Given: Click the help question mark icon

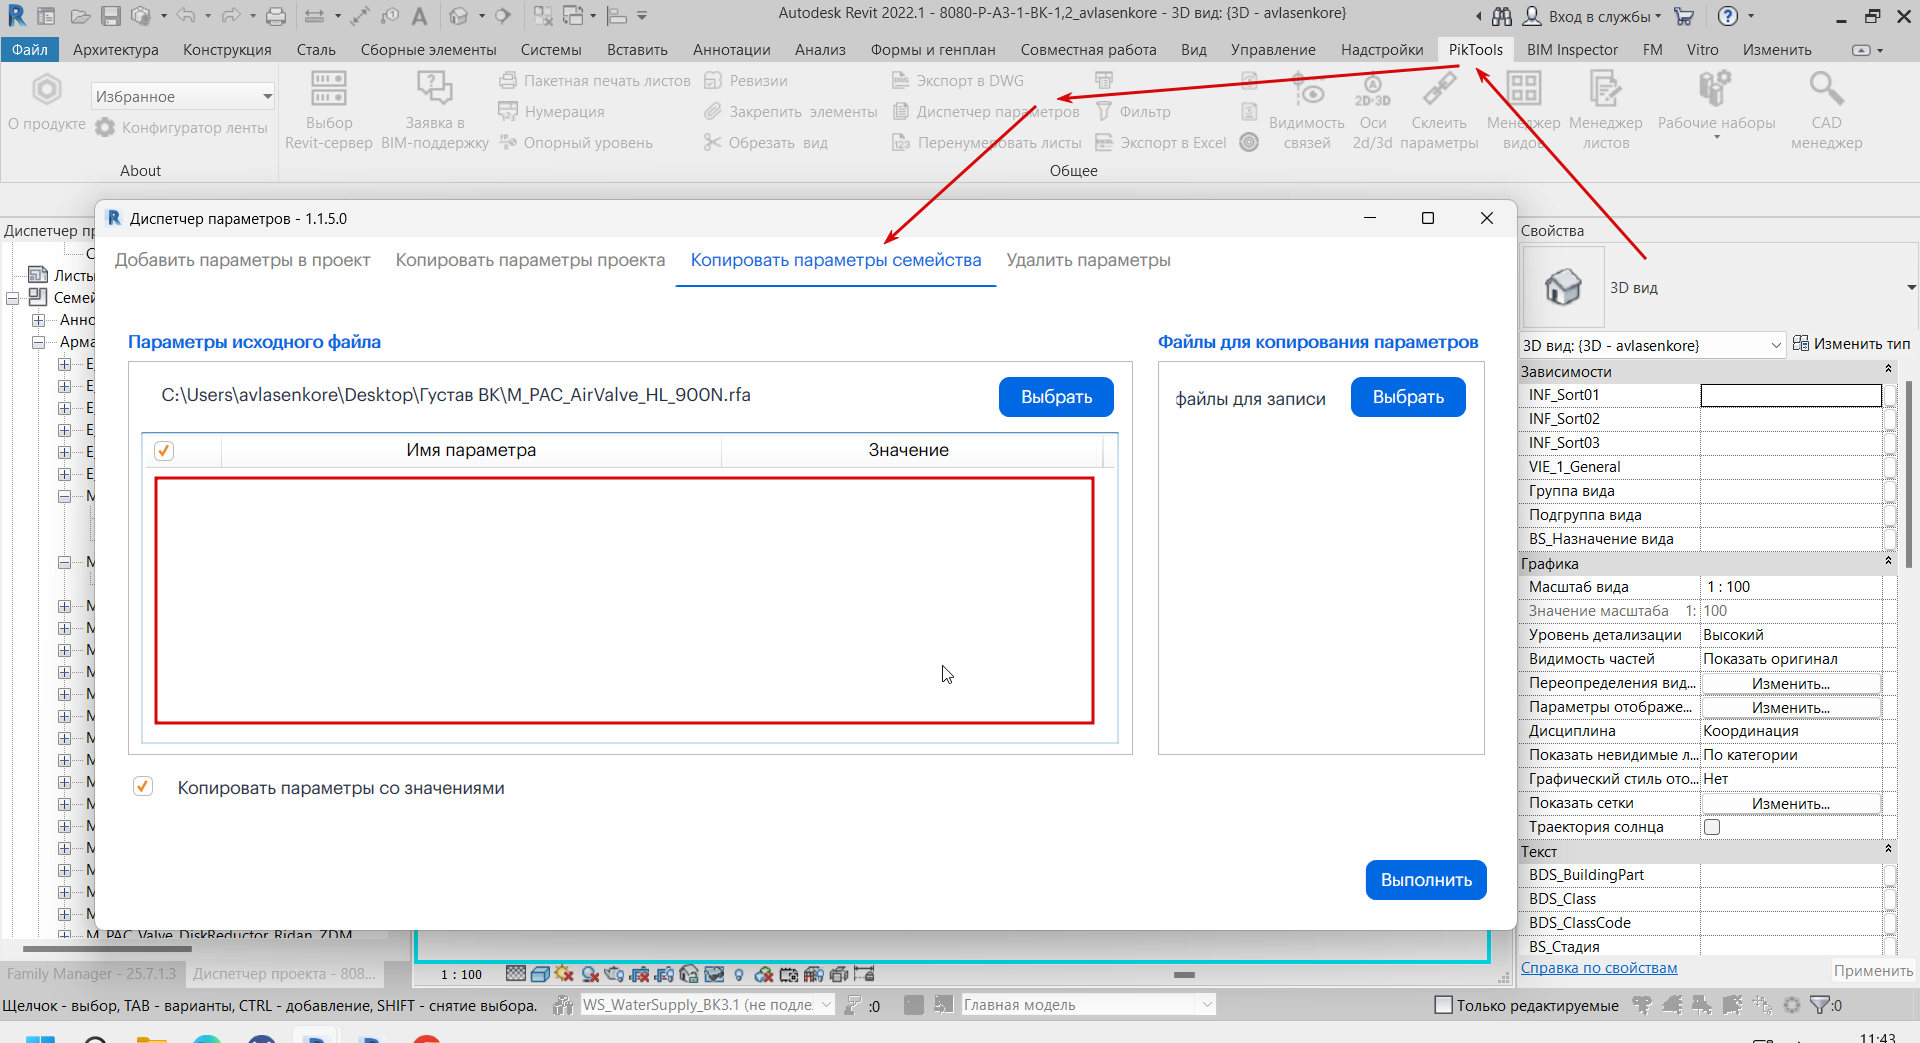Looking at the screenshot, I should (1727, 16).
